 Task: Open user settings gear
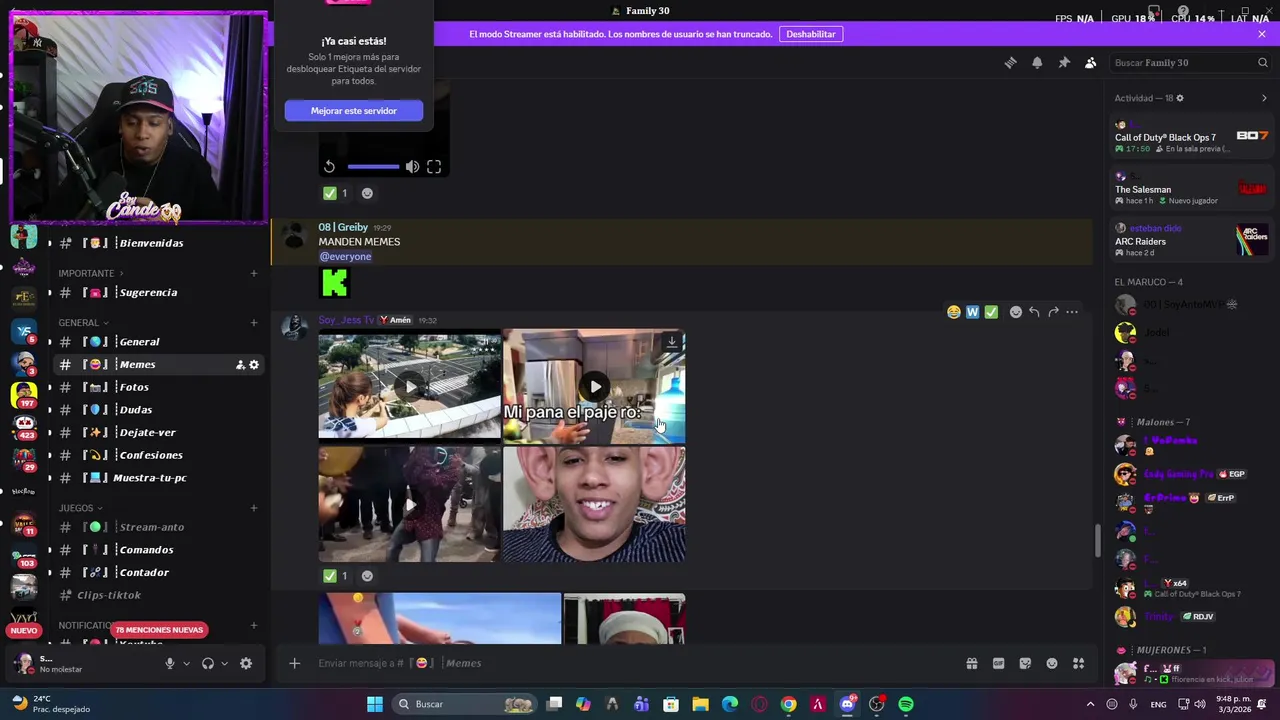point(246,663)
